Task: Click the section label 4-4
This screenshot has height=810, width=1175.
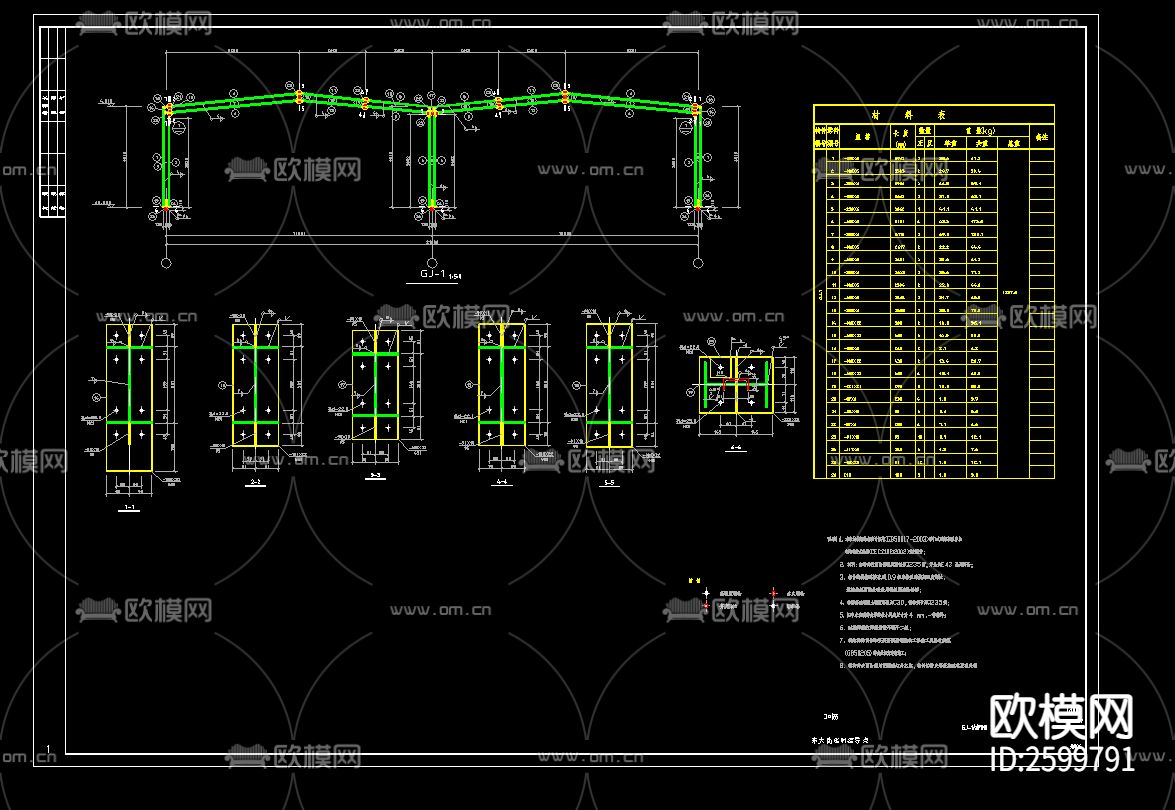Action: pos(501,482)
